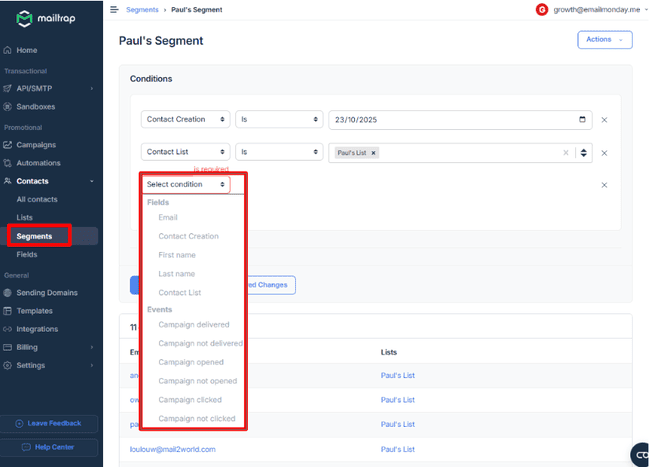Open Lists under Contacts
The width and height of the screenshot is (650, 467).
(x=24, y=218)
